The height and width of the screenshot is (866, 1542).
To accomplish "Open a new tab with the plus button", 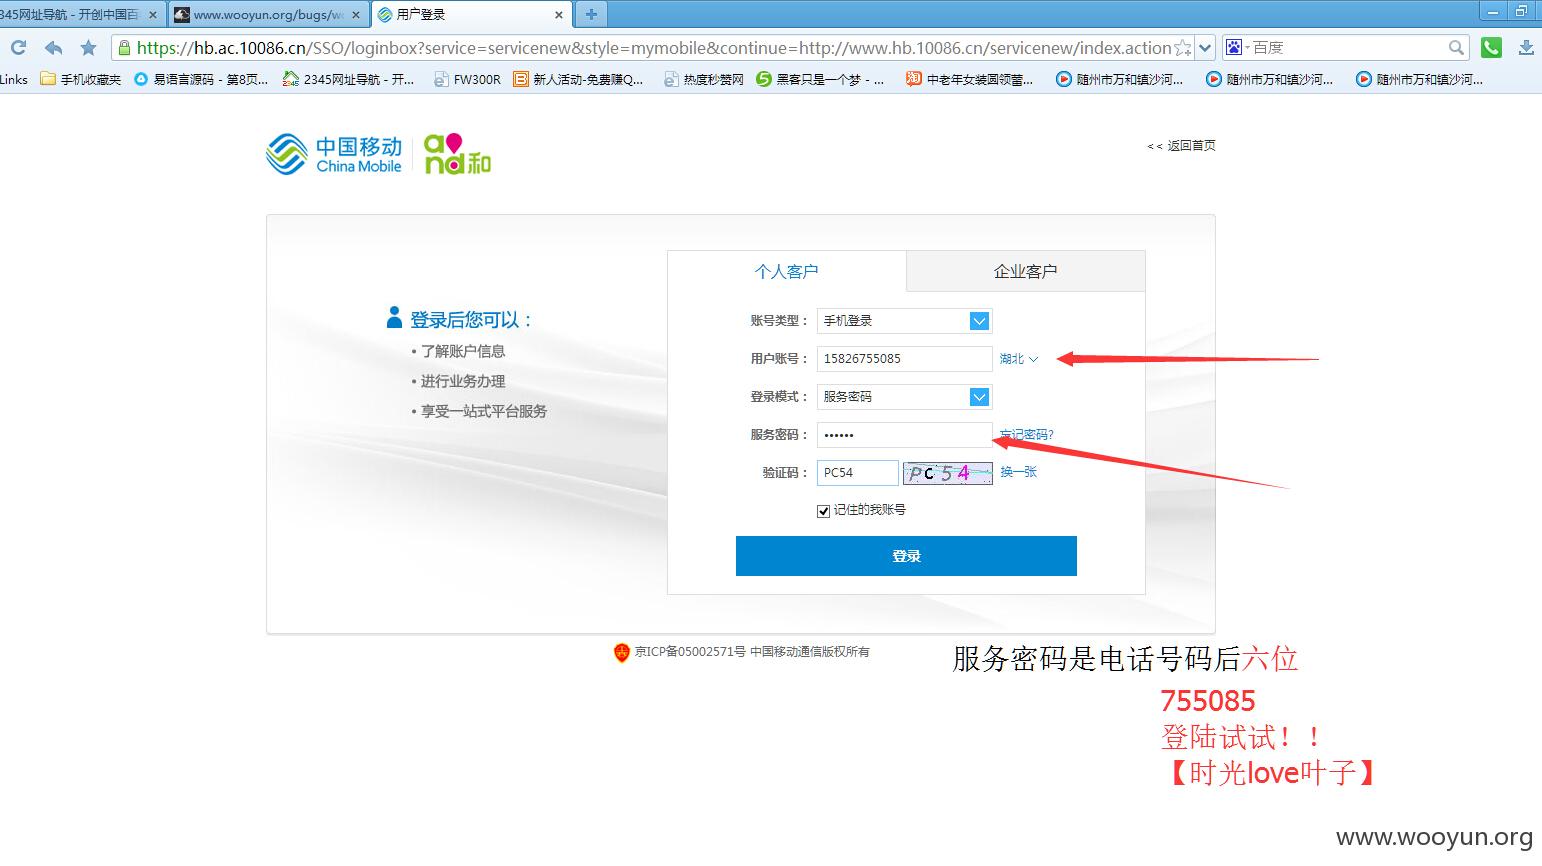I will pyautogui.click(x=591, y=14).
